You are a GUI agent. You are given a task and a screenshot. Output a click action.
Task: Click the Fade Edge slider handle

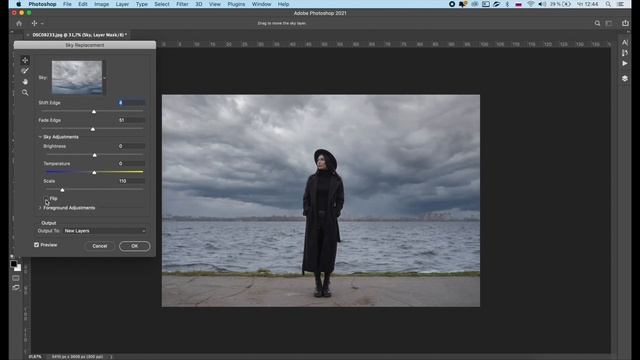coord(93,129)
